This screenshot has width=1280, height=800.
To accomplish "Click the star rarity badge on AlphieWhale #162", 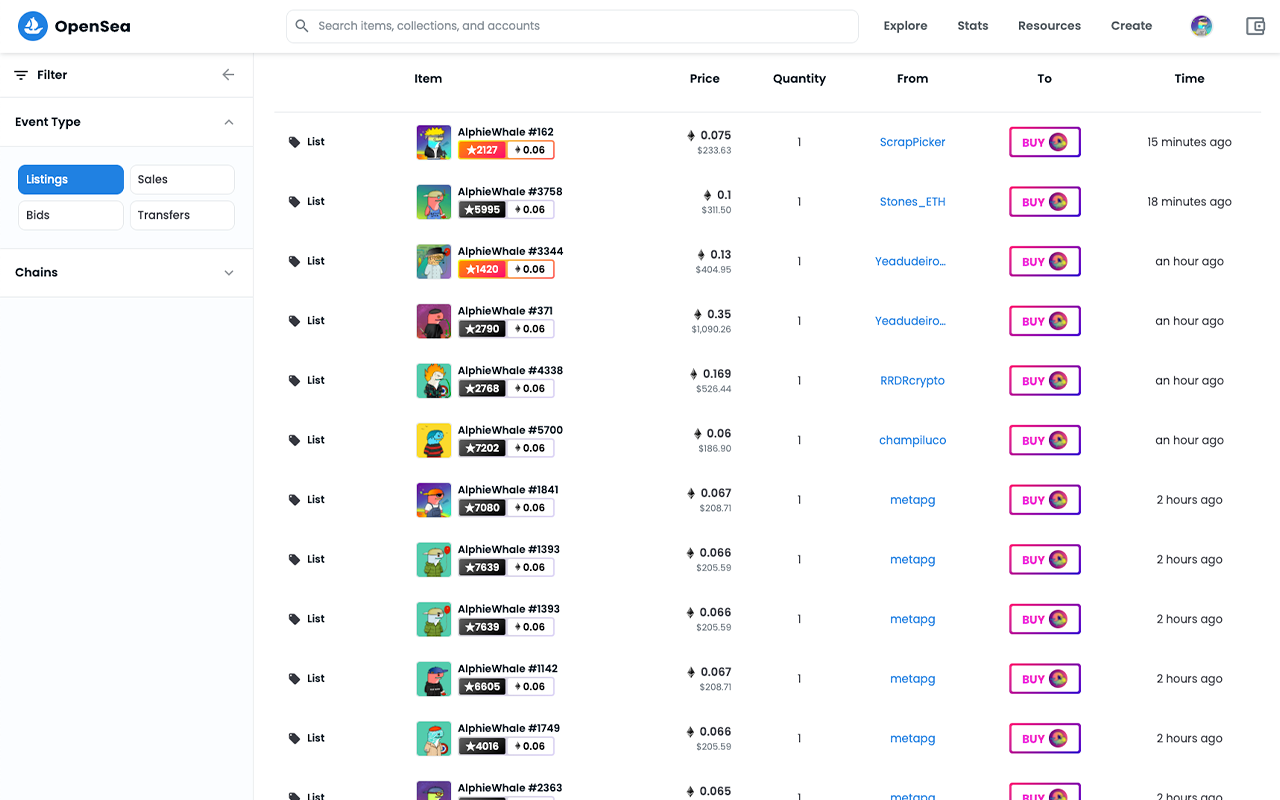I will pos(481,150).
